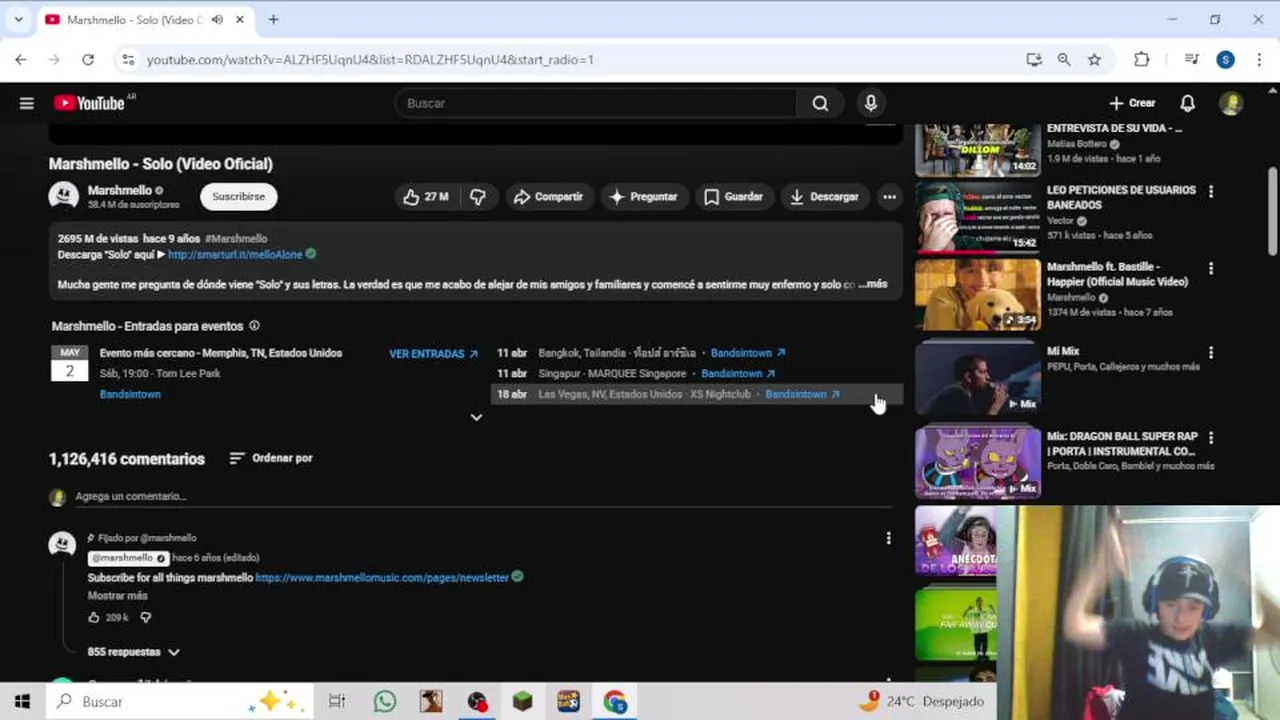1280x720 pixels.
Task: Bookmark this page with the star icon
Action: [x=1094, y=60]
